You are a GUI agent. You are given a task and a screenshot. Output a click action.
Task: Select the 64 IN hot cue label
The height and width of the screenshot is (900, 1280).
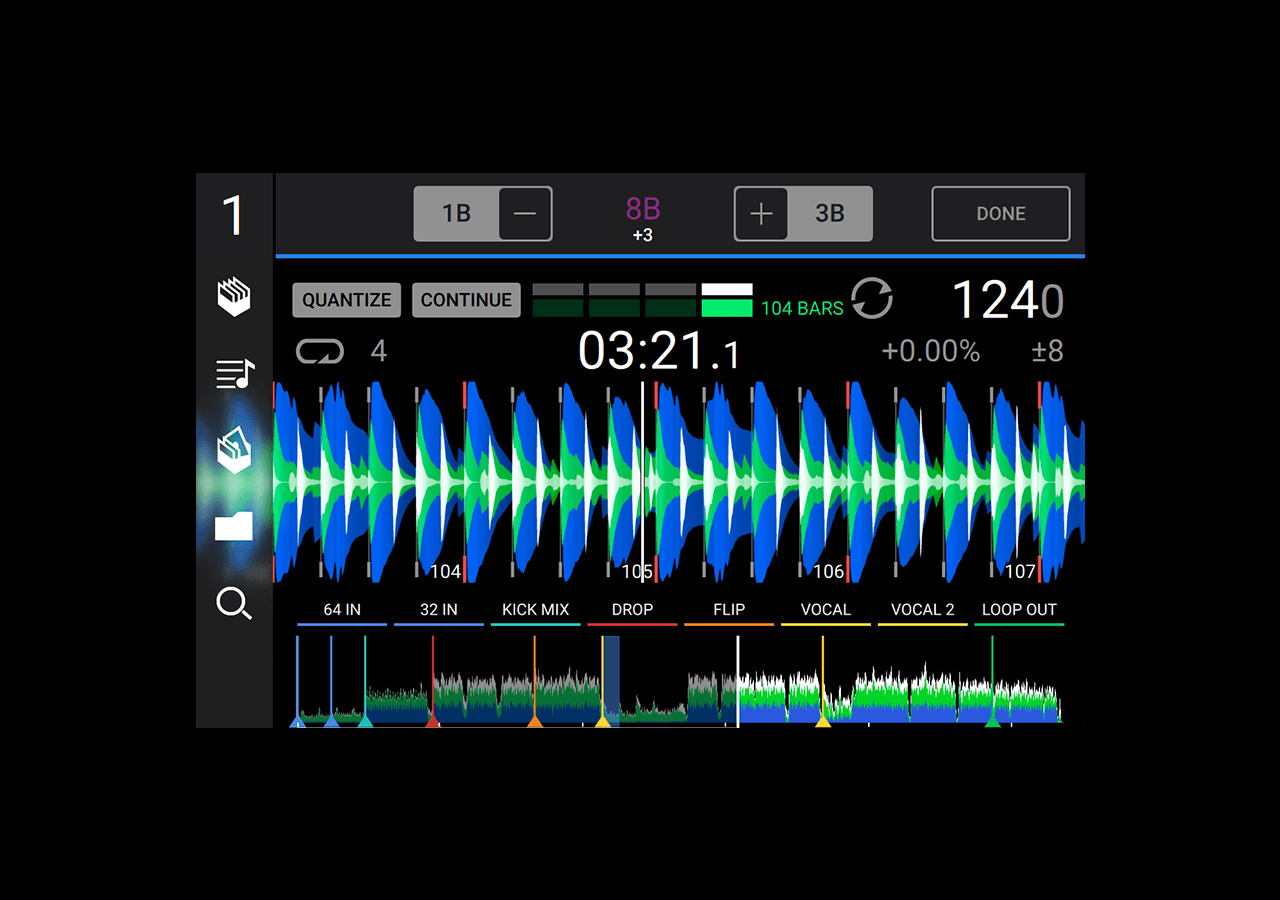click(x=342, y=610)
